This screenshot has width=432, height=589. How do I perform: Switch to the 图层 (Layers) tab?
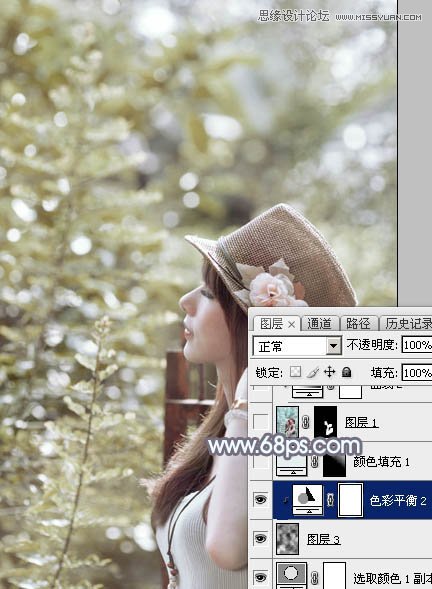(271, 323)
